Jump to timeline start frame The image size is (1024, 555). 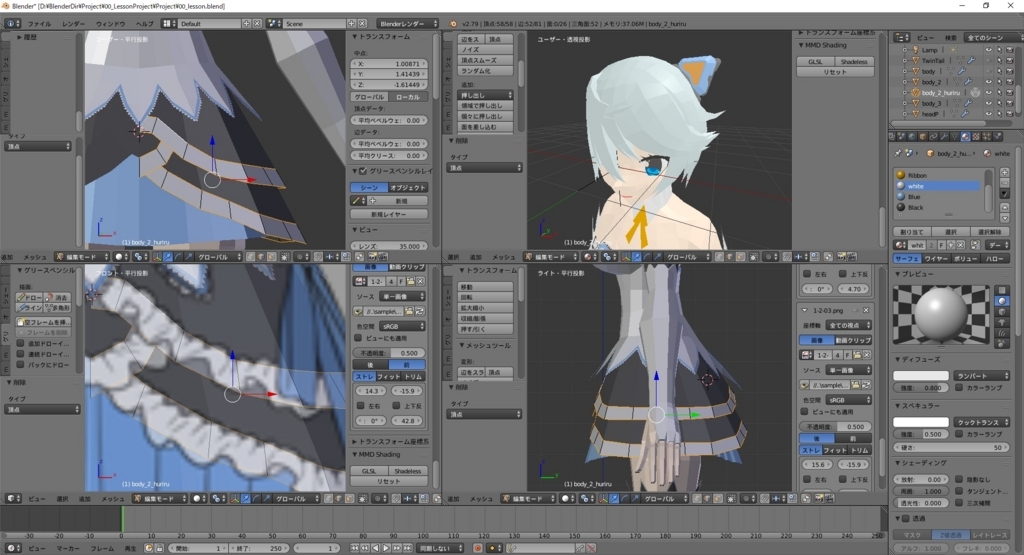(355, 548)
